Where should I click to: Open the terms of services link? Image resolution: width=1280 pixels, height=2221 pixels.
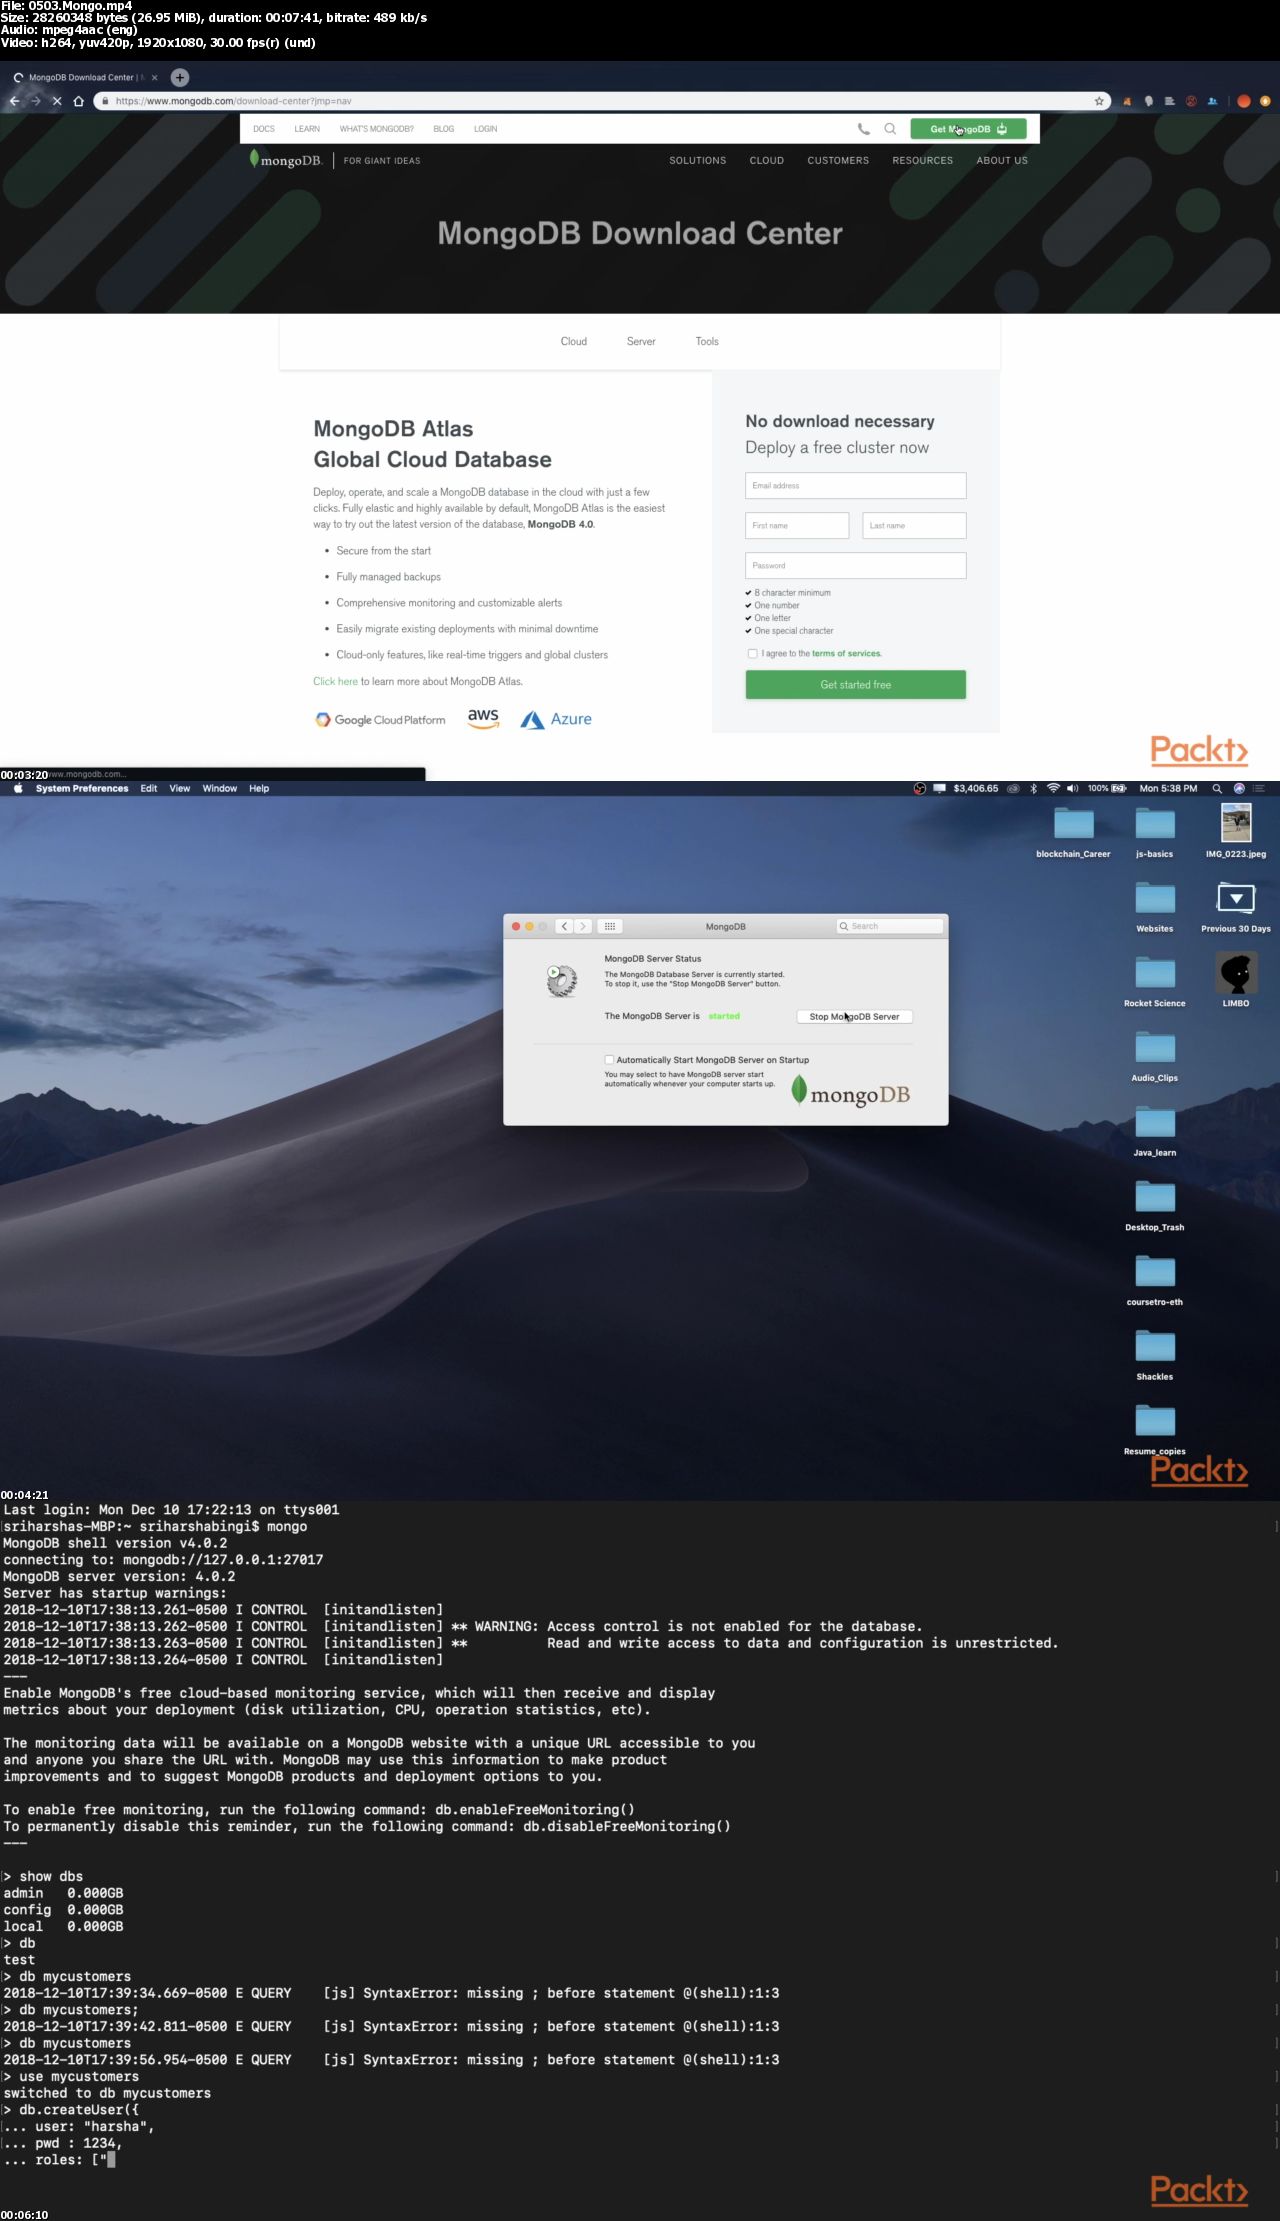pos(847,654)
